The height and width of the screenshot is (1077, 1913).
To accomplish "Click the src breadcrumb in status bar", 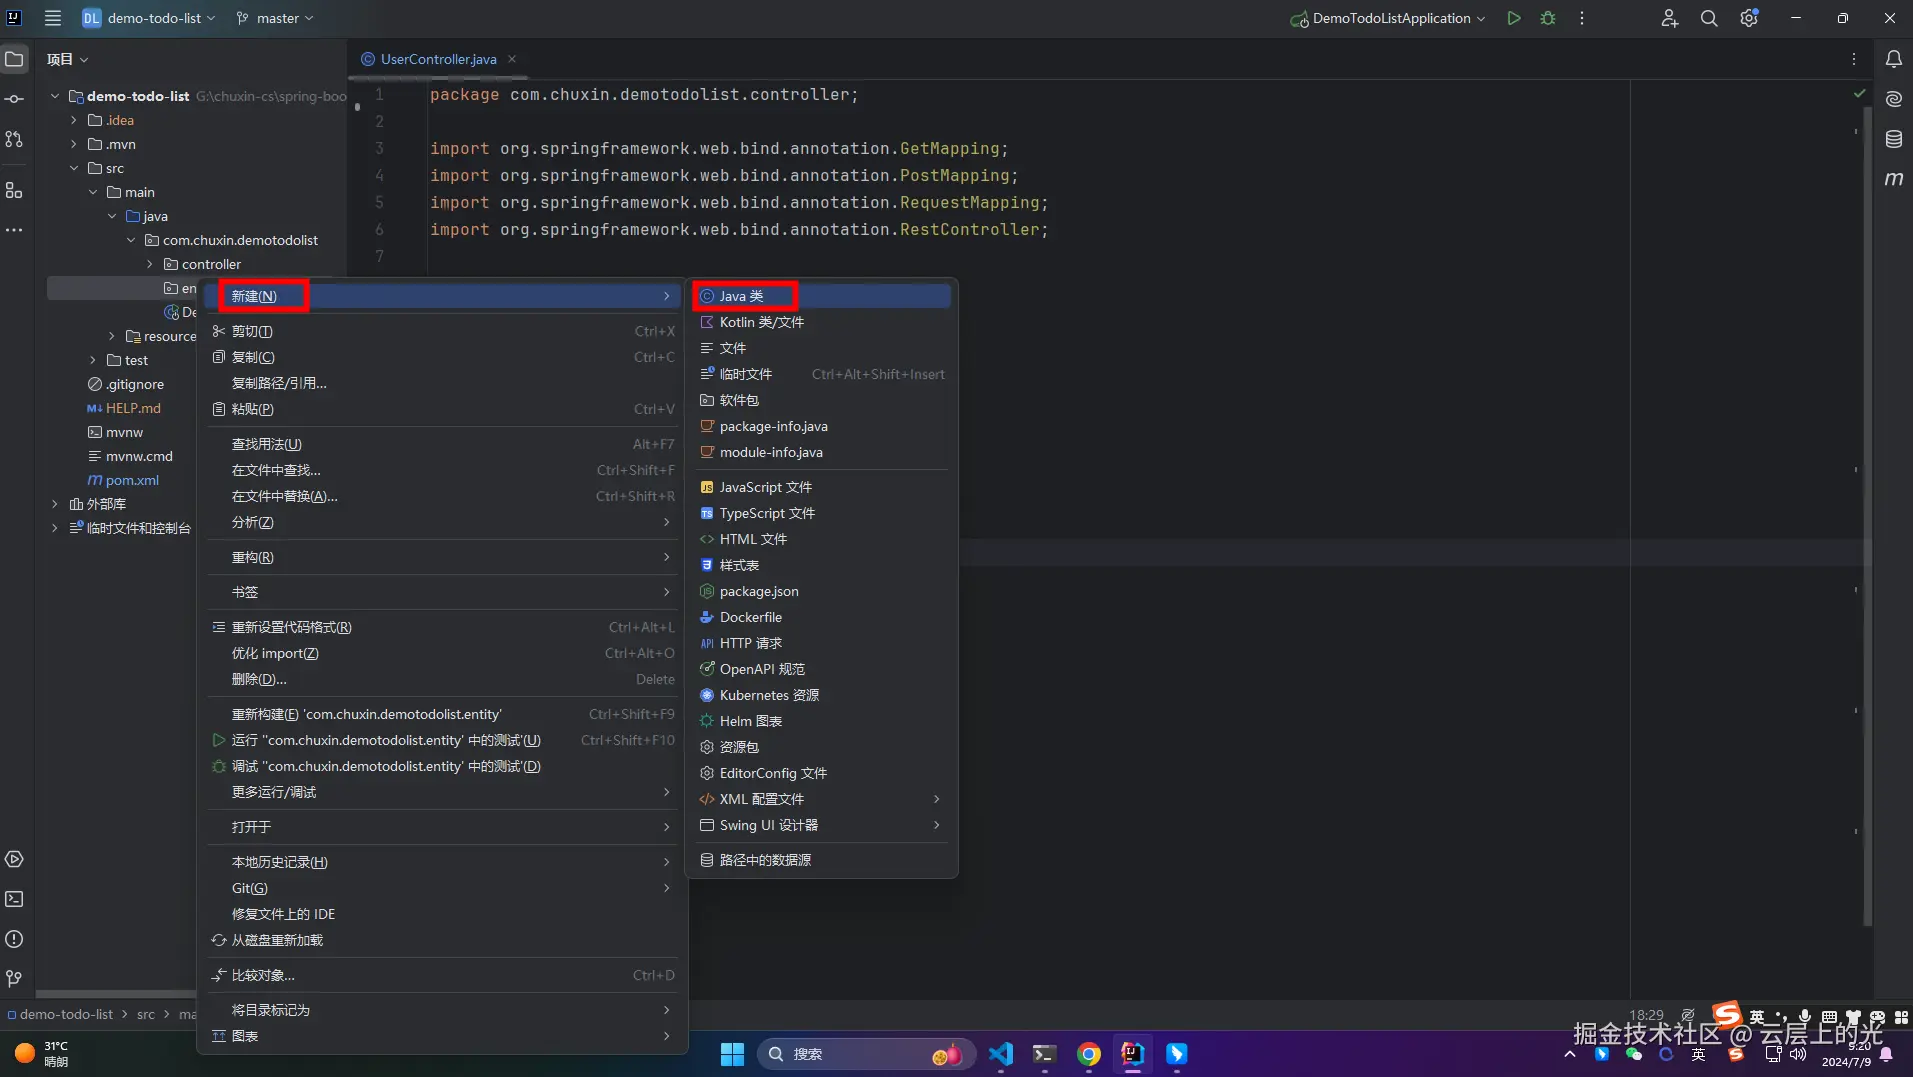I will (146, 1014).
